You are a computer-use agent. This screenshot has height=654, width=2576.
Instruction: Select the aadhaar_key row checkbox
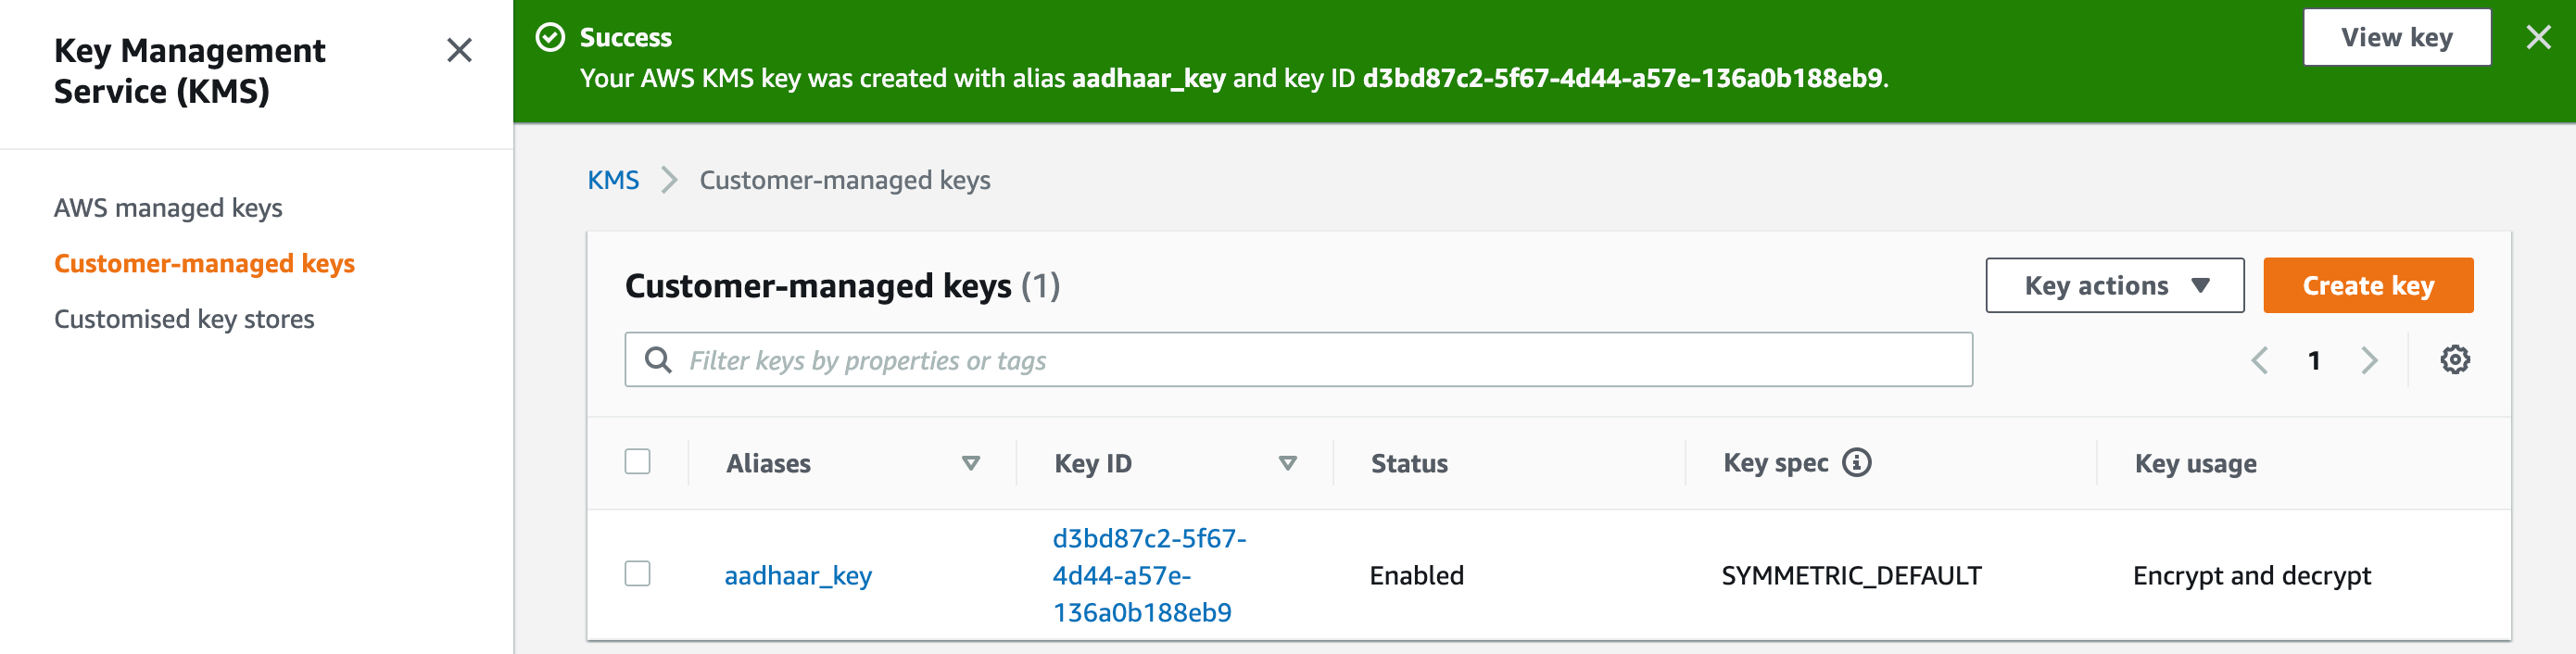click(x=638, y=575)
